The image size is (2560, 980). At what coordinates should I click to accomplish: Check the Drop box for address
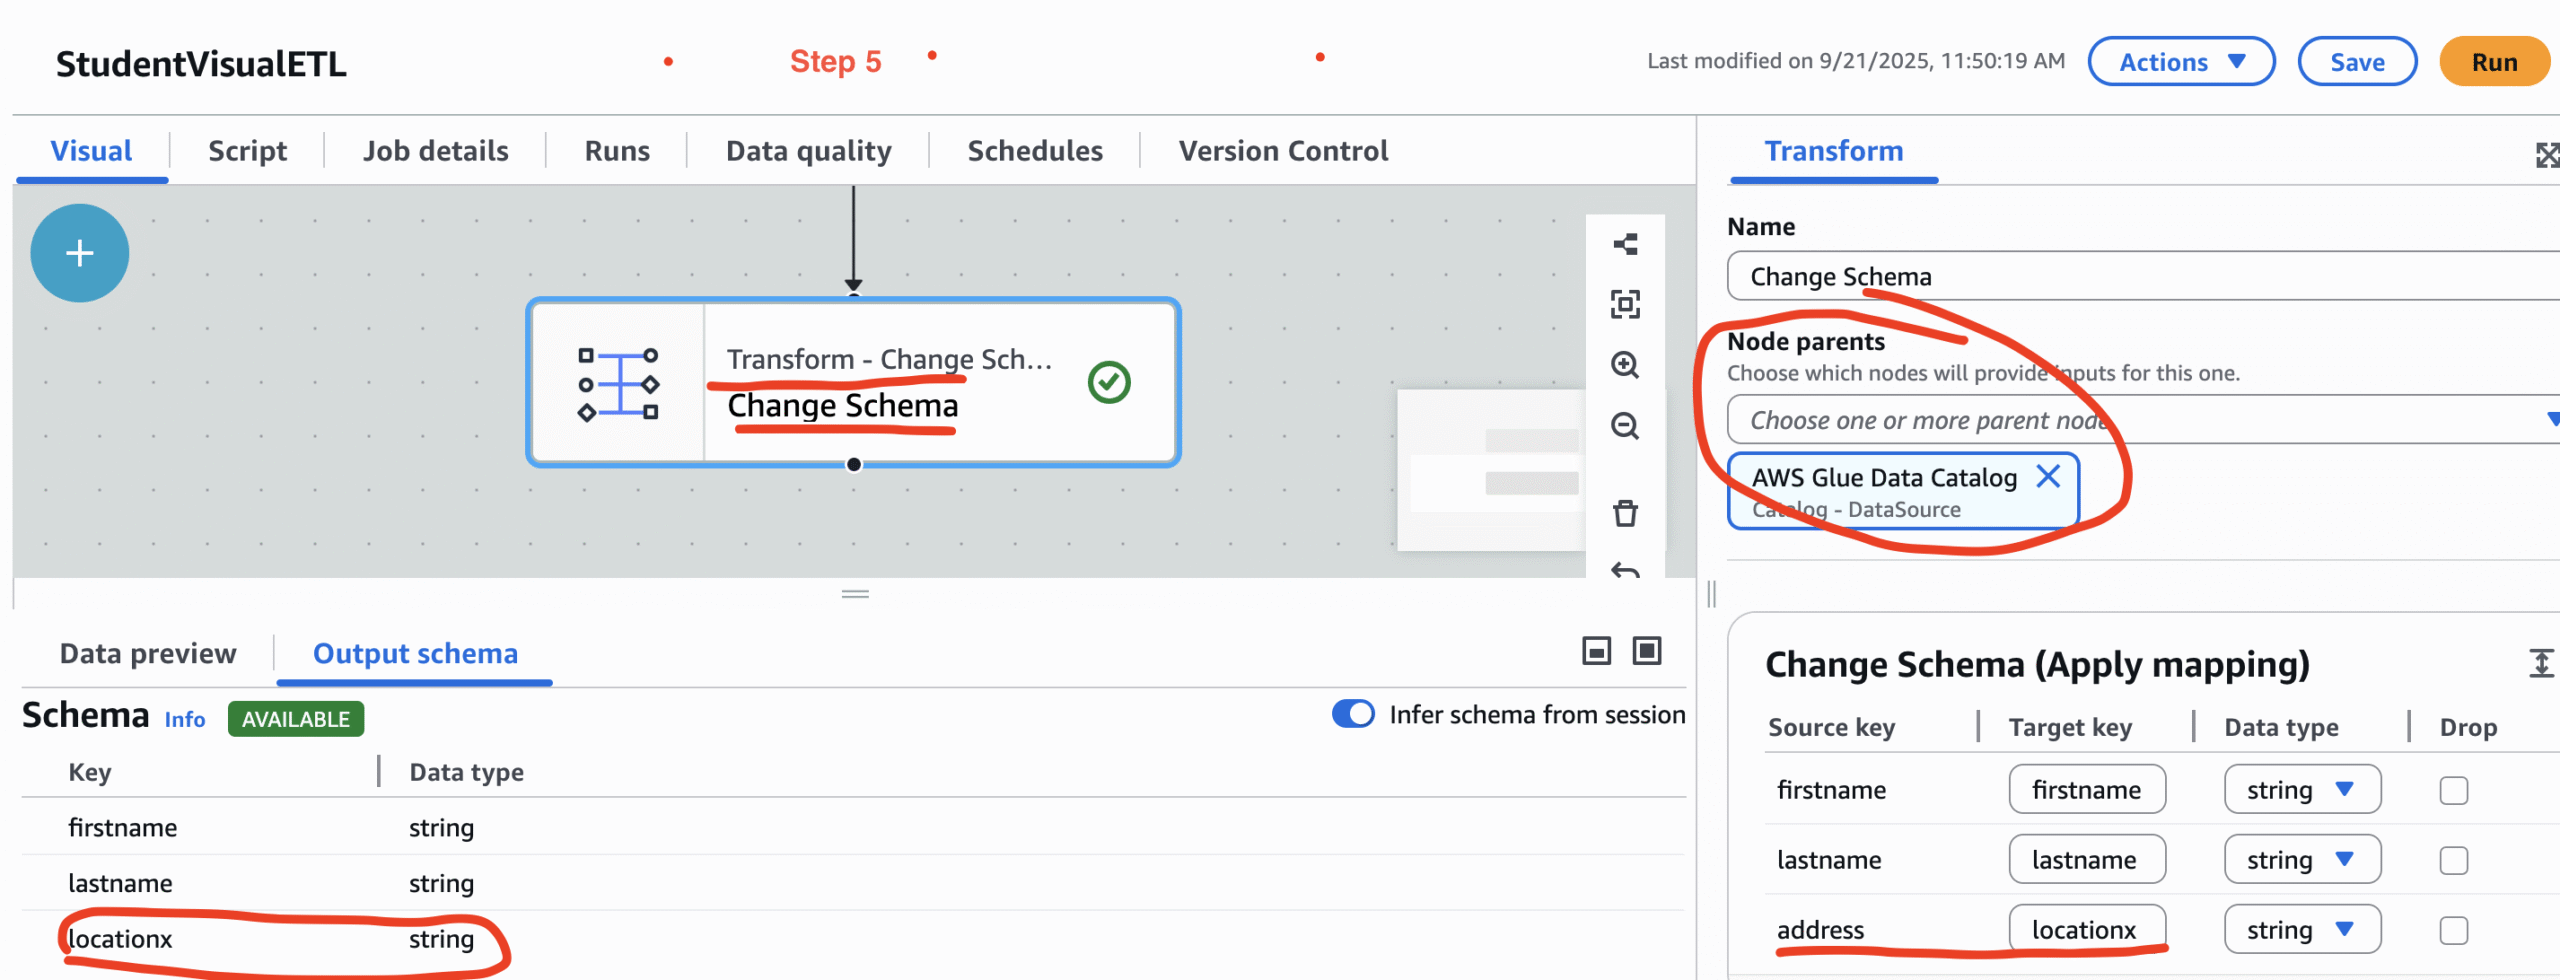[2453, 930]
